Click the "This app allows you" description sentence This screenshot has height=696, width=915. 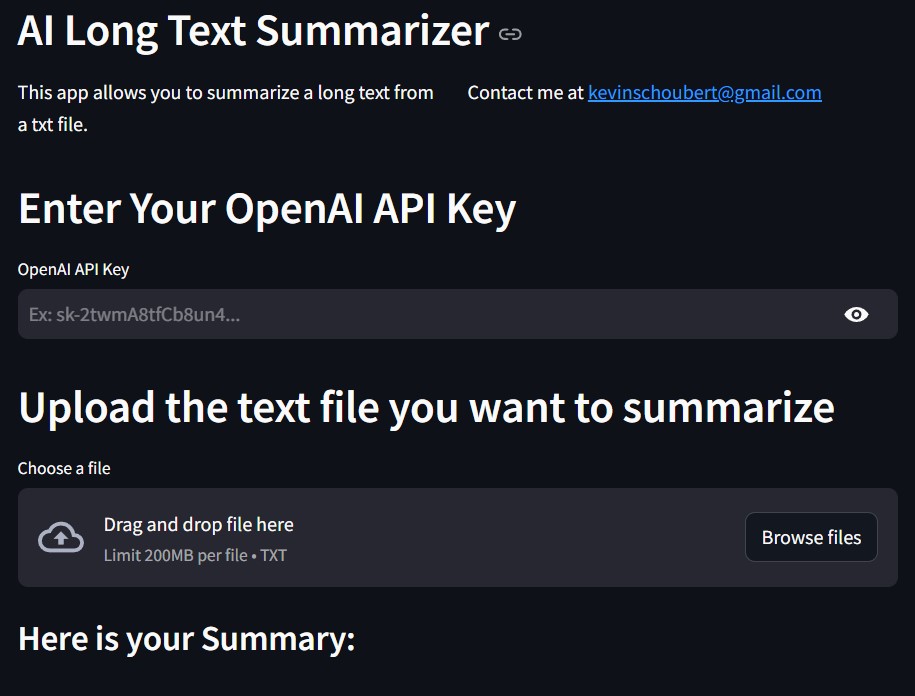(x=225, y=93)
